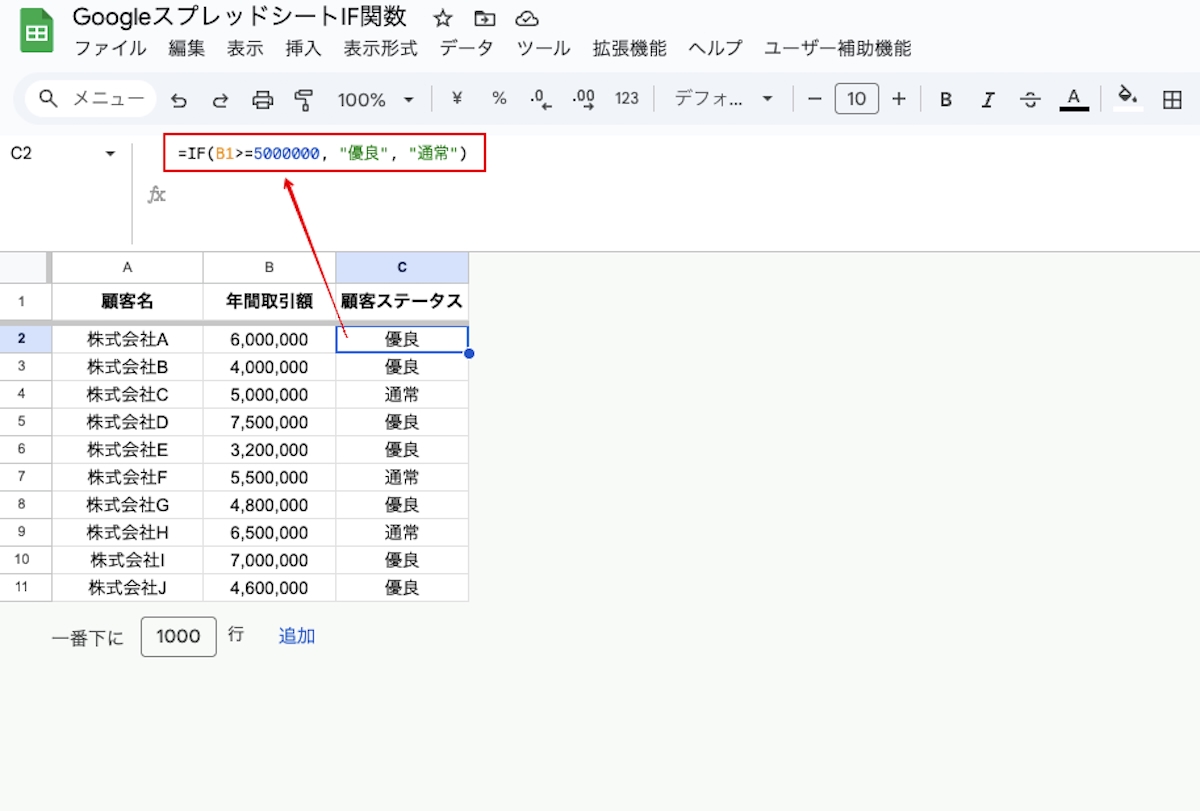Viewport: 1200px width, 811px height.
Task: Click the 顧客名 header cell
Action: (x=127, y=301)
